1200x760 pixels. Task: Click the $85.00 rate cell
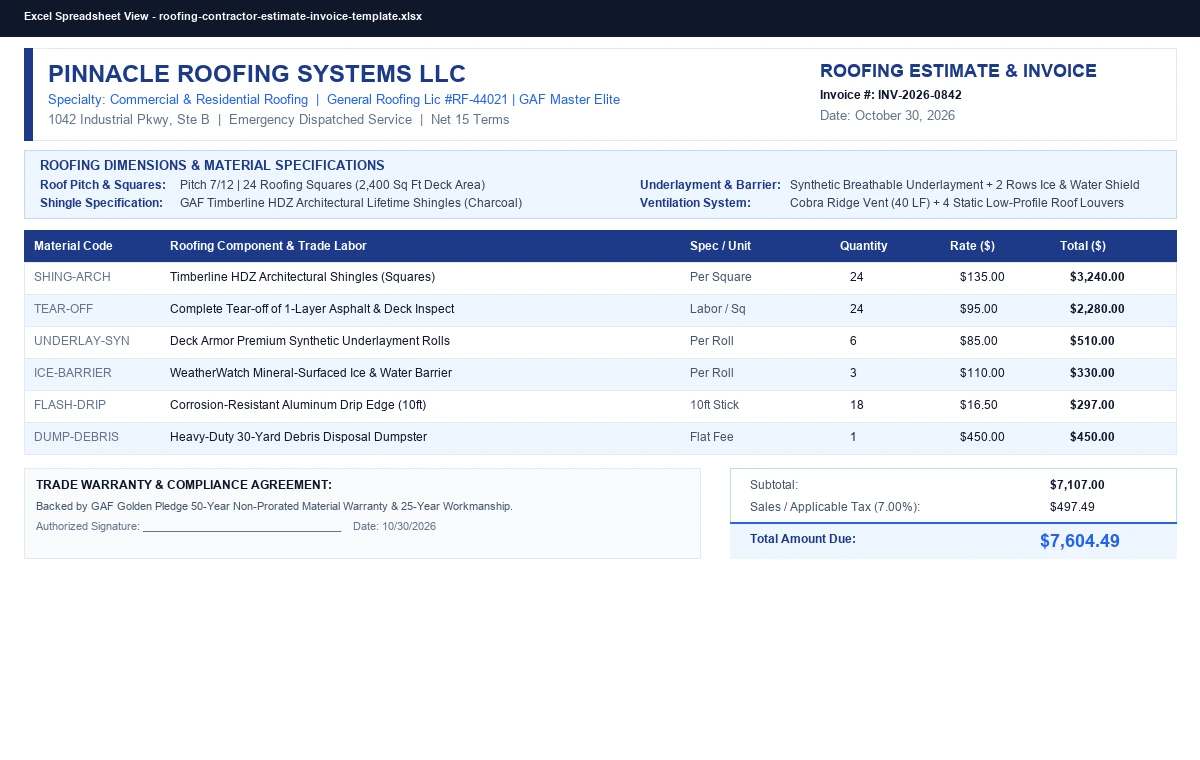coord(979,341)
